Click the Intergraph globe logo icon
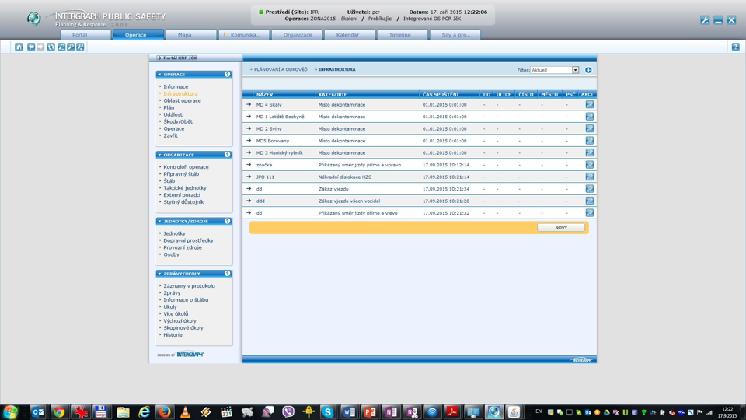 coord(33,18)
